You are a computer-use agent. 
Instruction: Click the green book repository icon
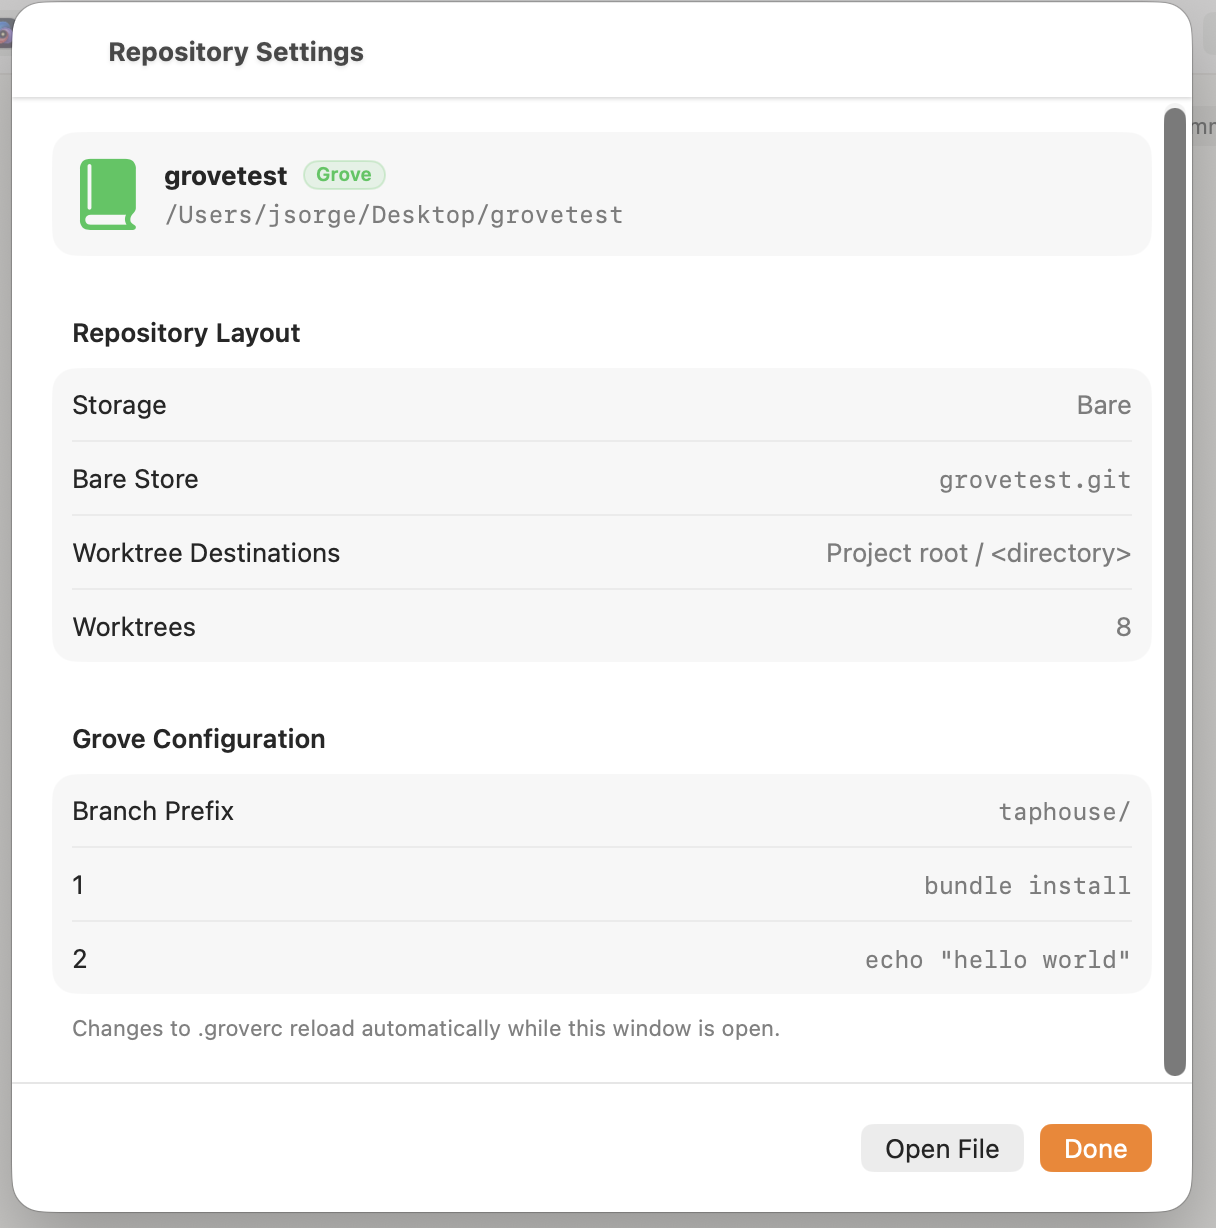tap(108, 194)
